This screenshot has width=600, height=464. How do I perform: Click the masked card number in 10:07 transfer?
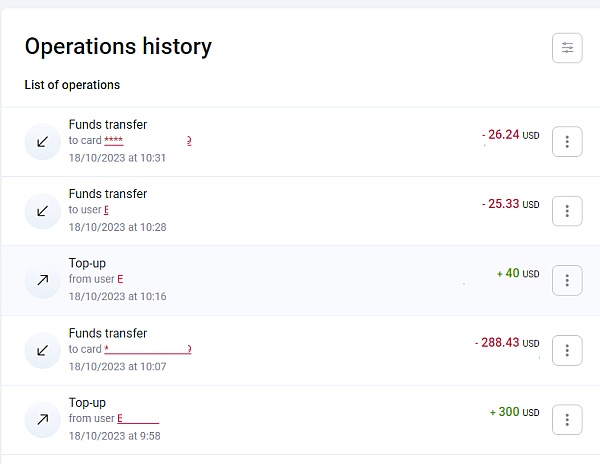point(147,350)
